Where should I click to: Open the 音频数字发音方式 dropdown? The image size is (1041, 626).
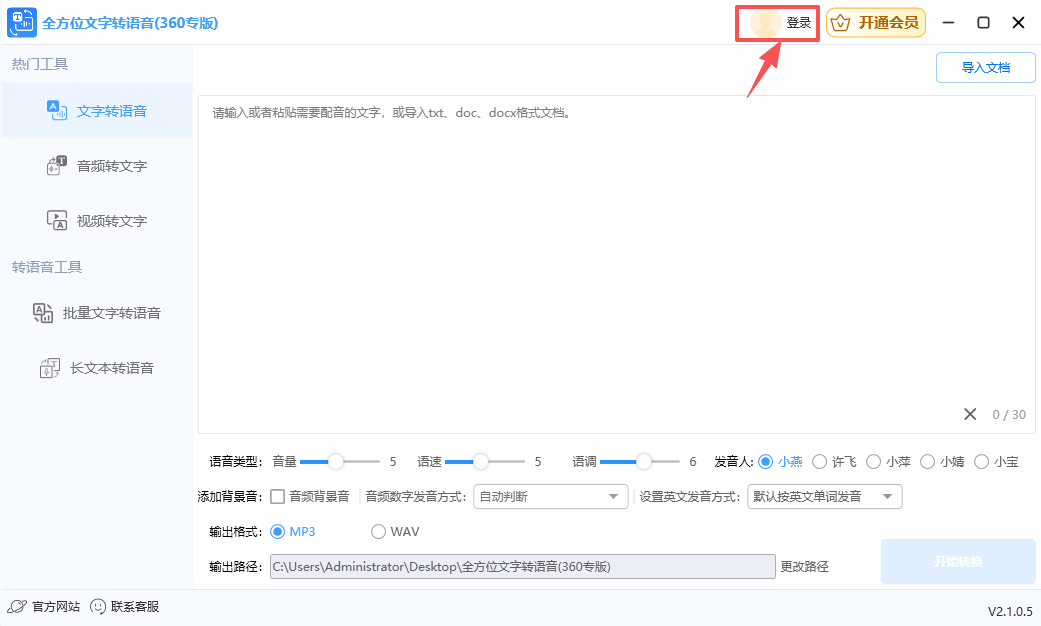(550, 496)
